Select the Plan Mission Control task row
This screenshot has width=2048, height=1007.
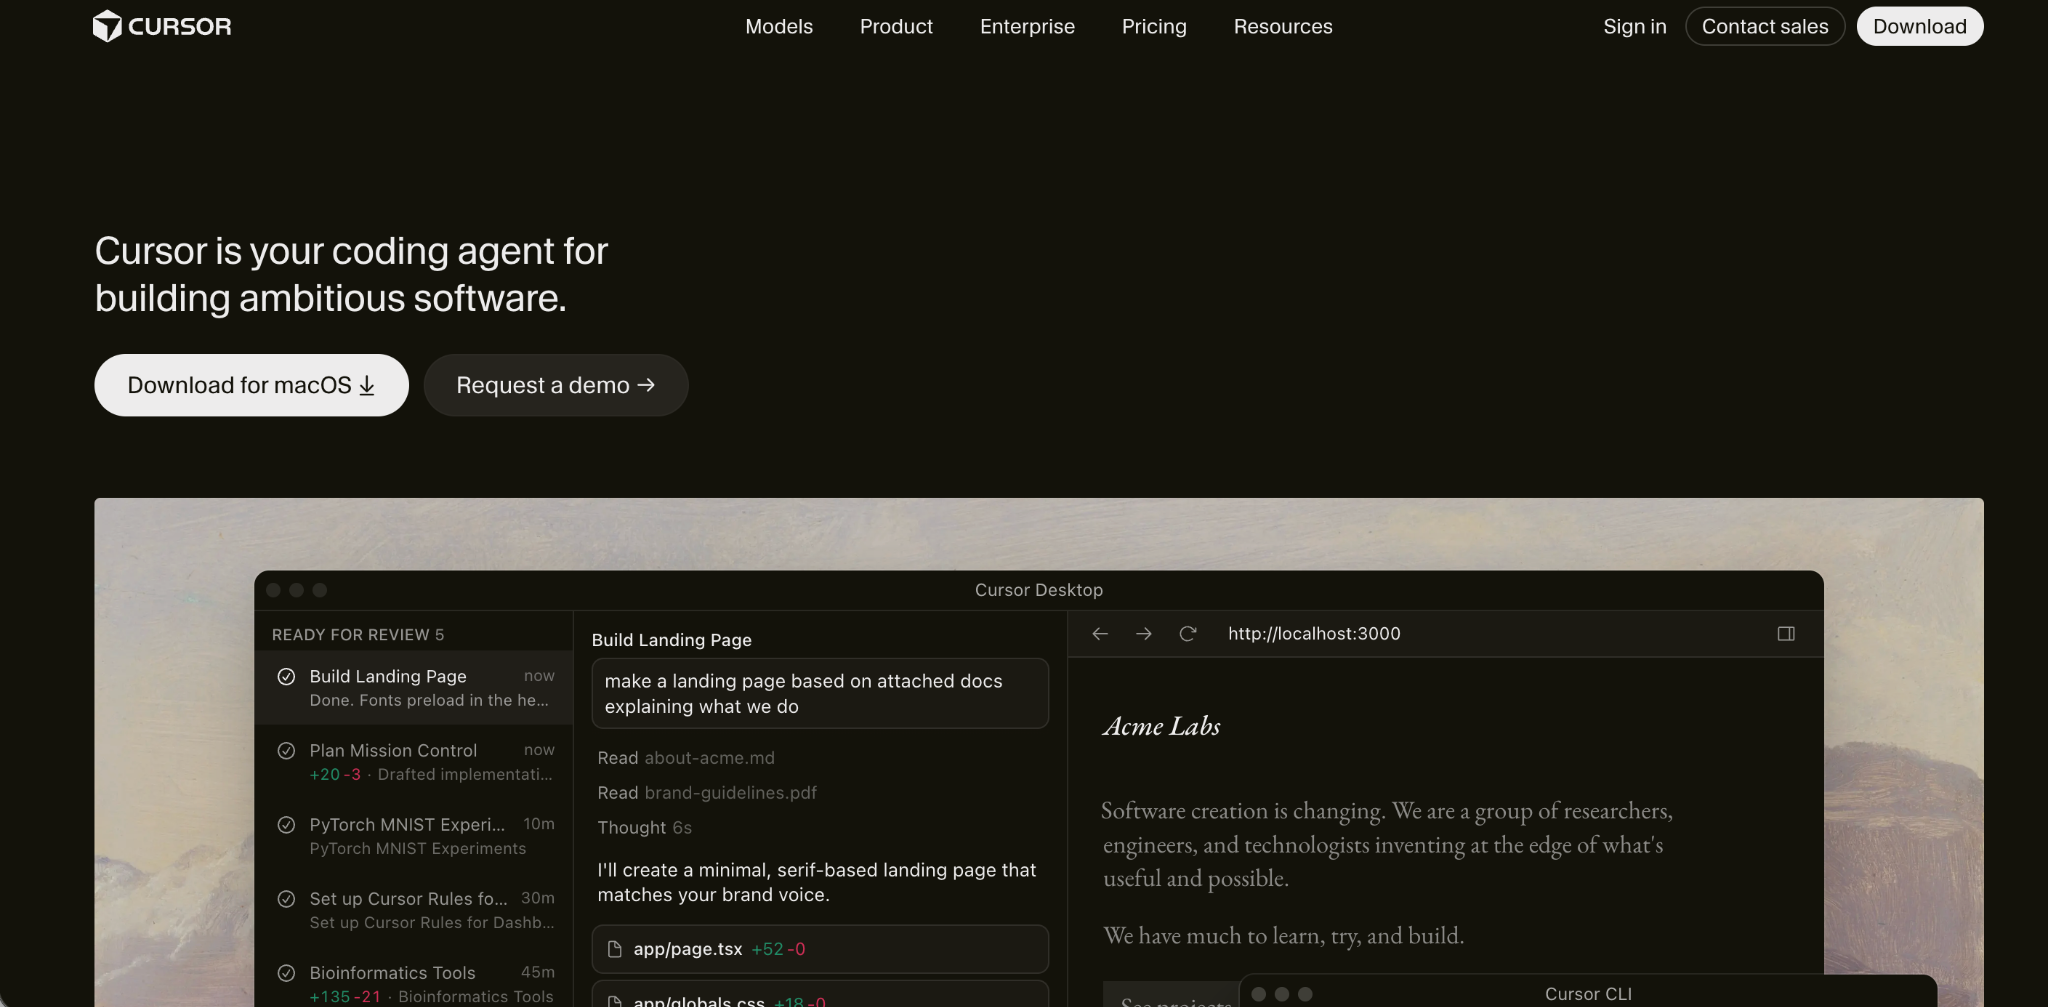coord(414,762)
